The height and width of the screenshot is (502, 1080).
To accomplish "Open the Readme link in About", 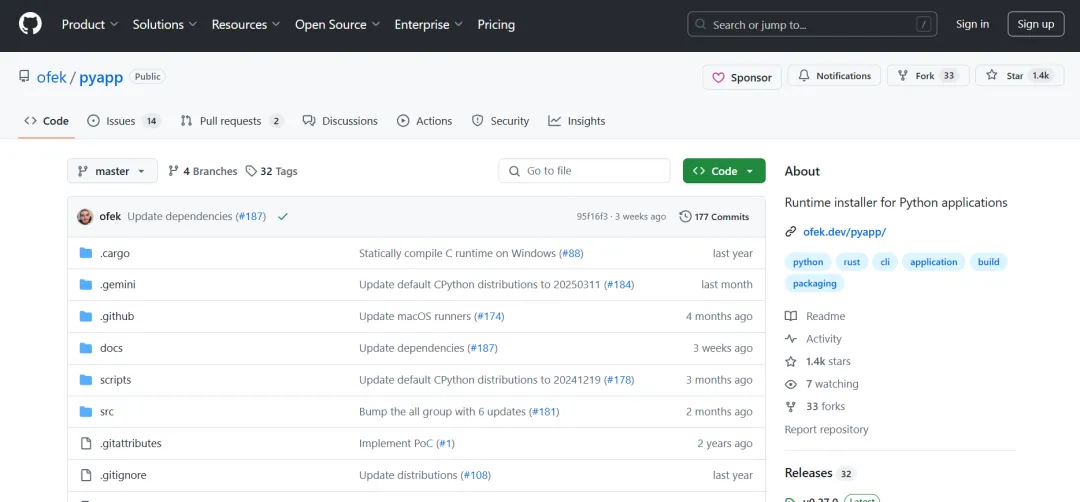I will click(815, 317).
